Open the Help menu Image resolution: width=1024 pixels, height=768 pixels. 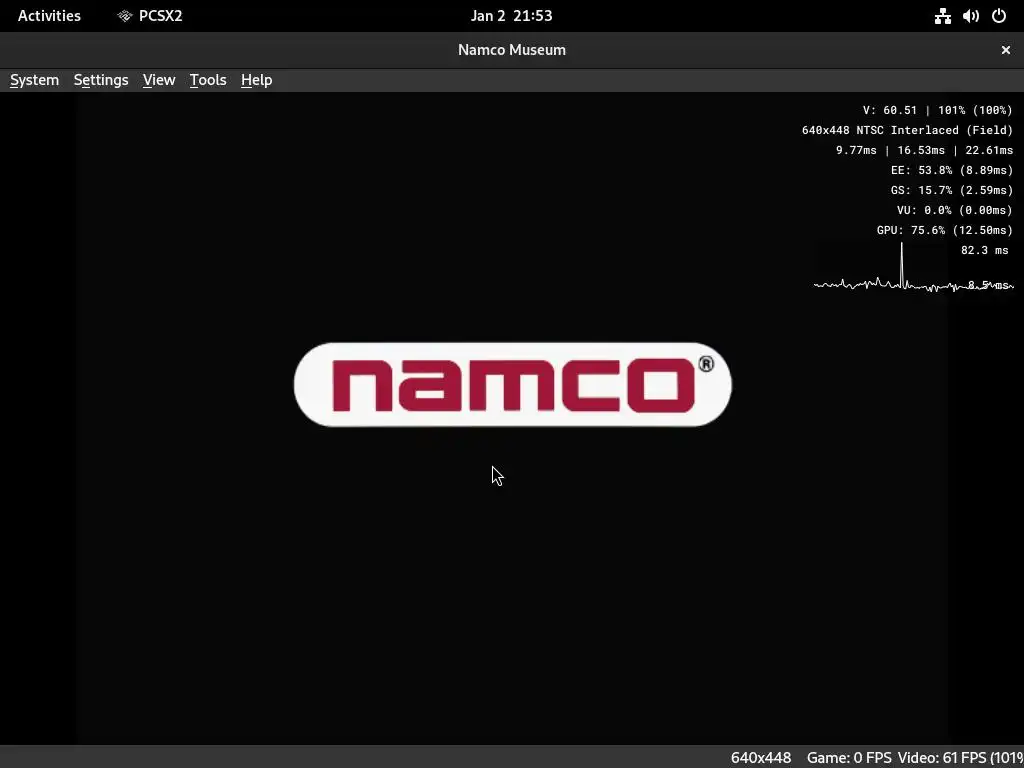click(x=257, y=80)
